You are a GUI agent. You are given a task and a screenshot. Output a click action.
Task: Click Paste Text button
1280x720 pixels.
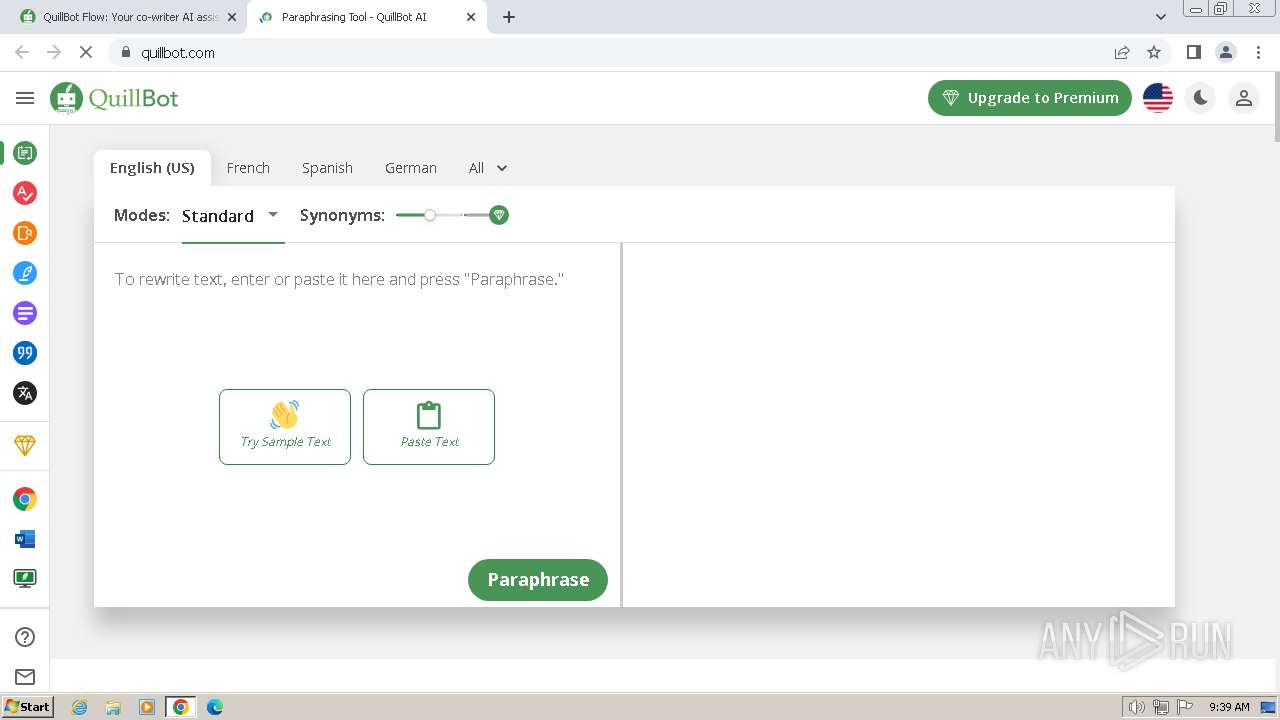pyautogui.click(x=429, y=427)
